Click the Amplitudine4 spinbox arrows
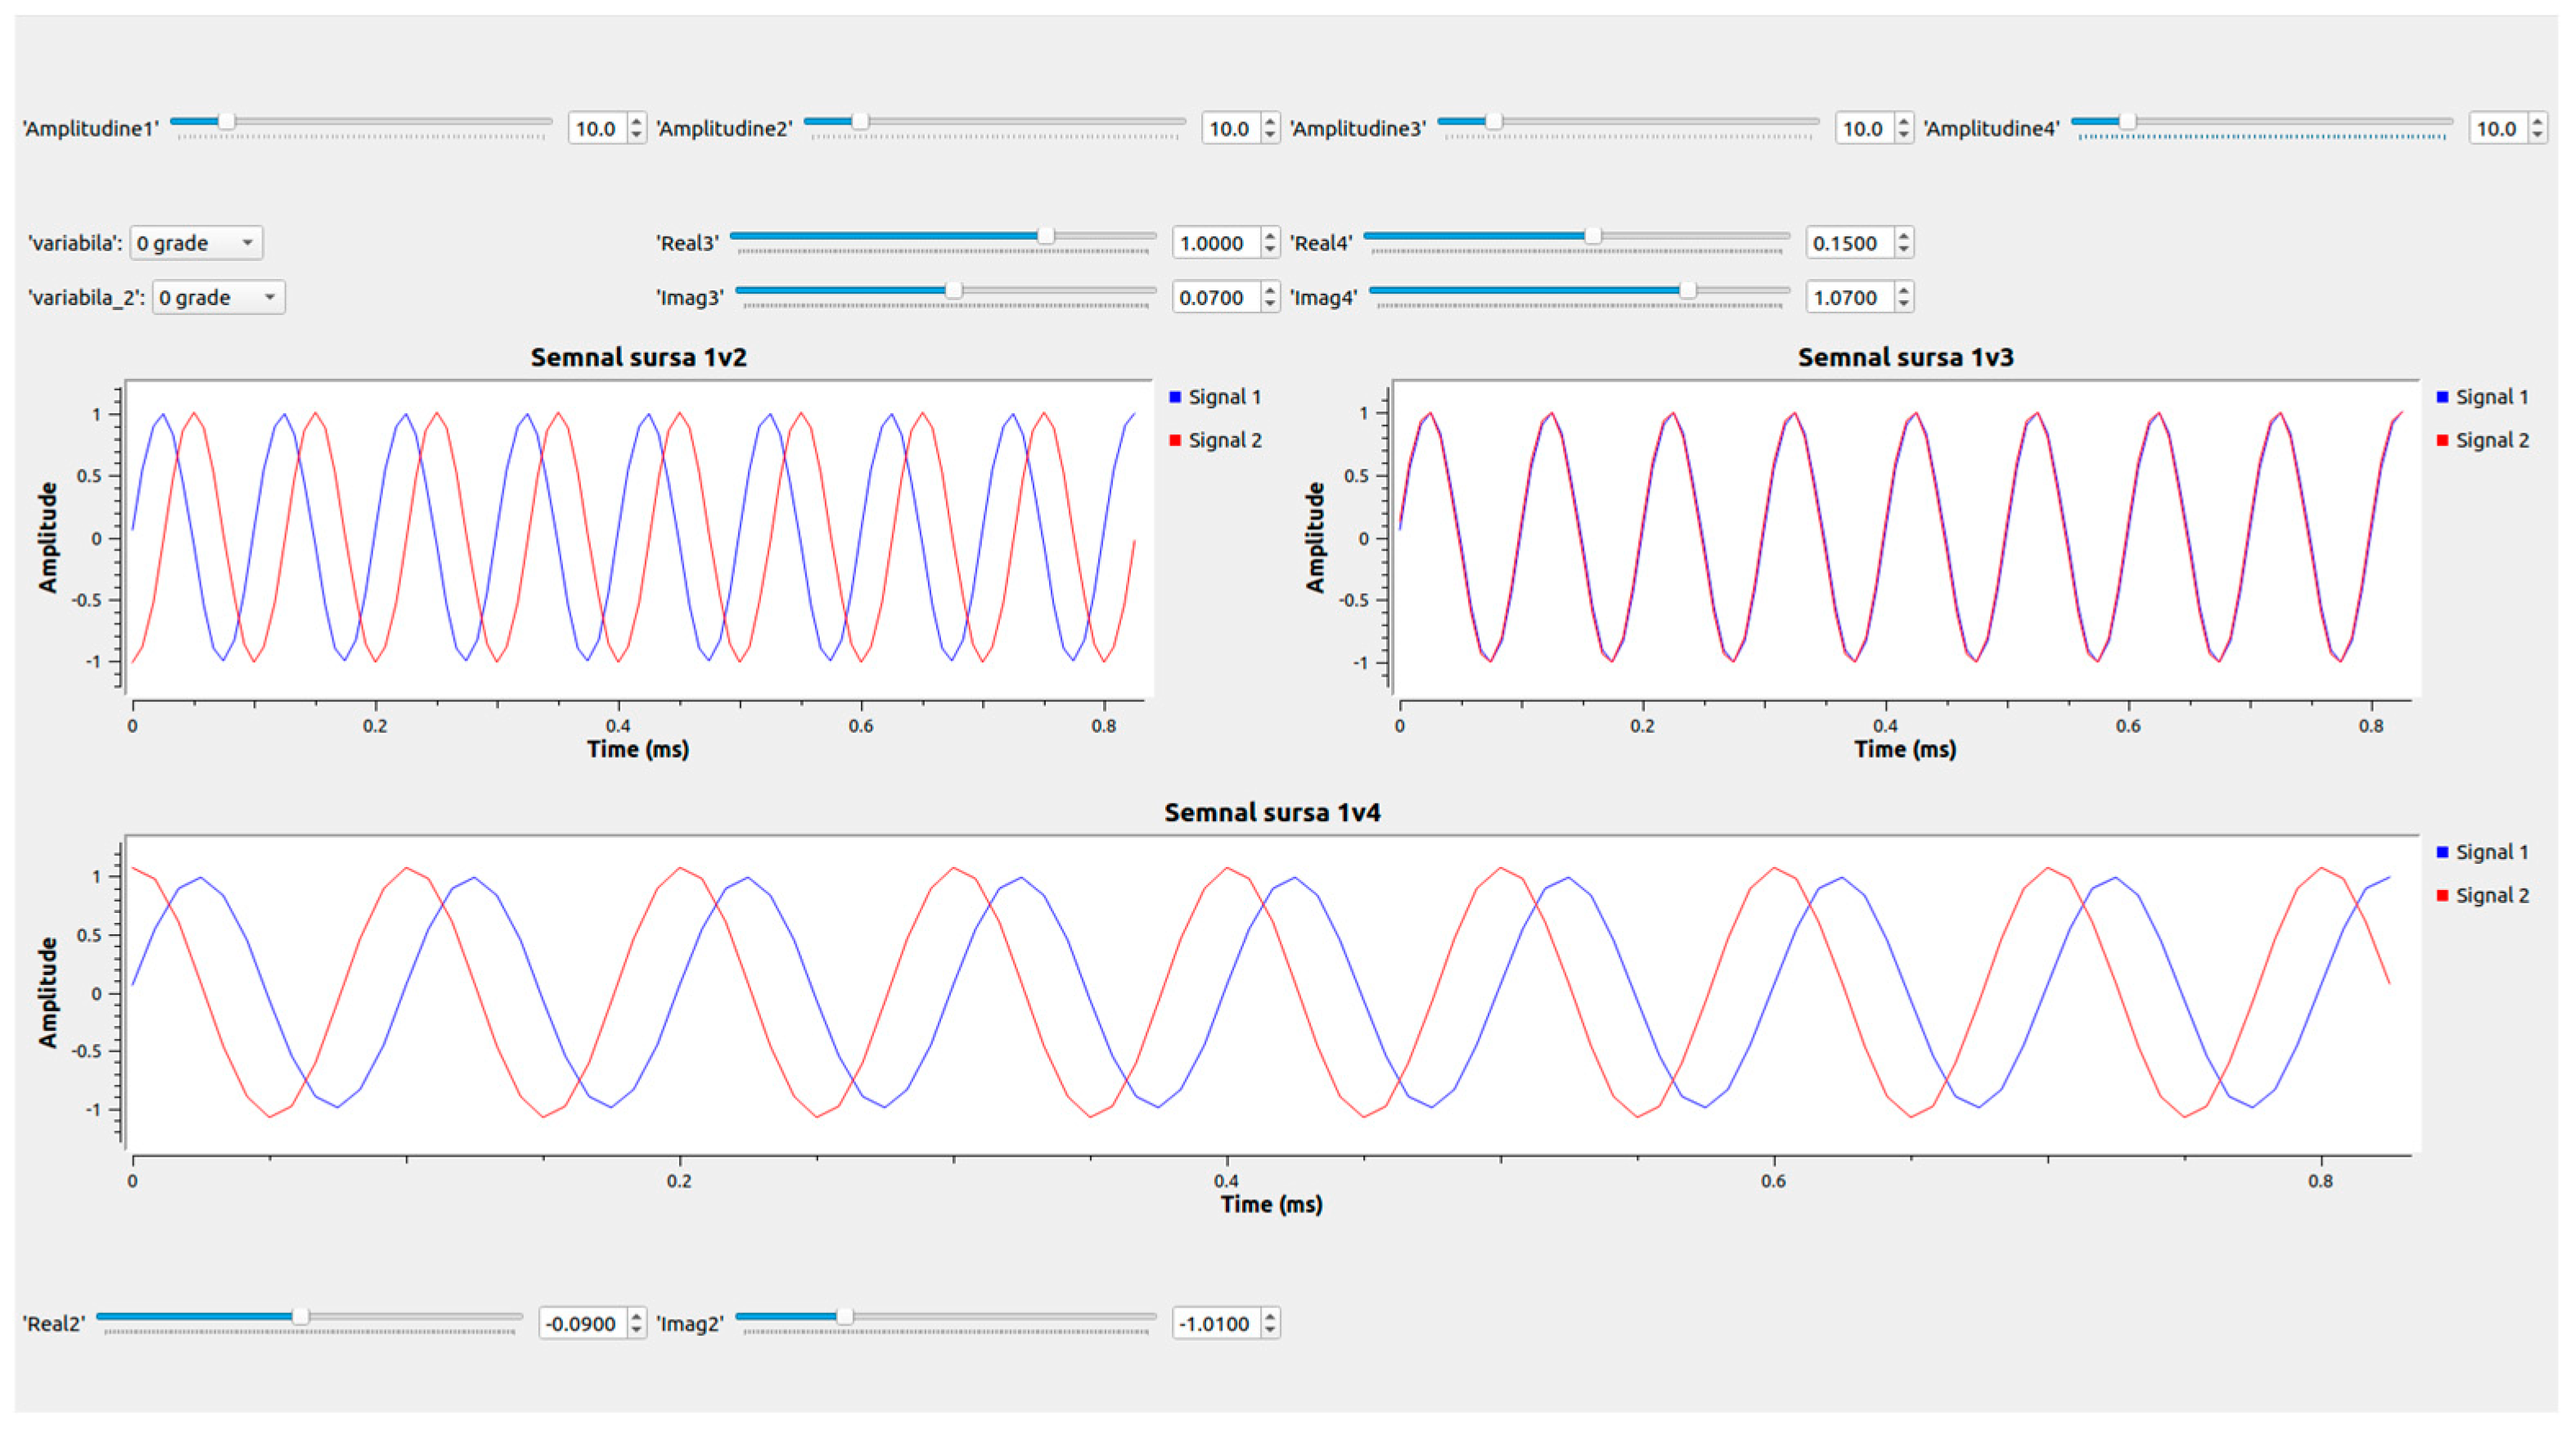2576x1430 pixels. (2537, 128)
